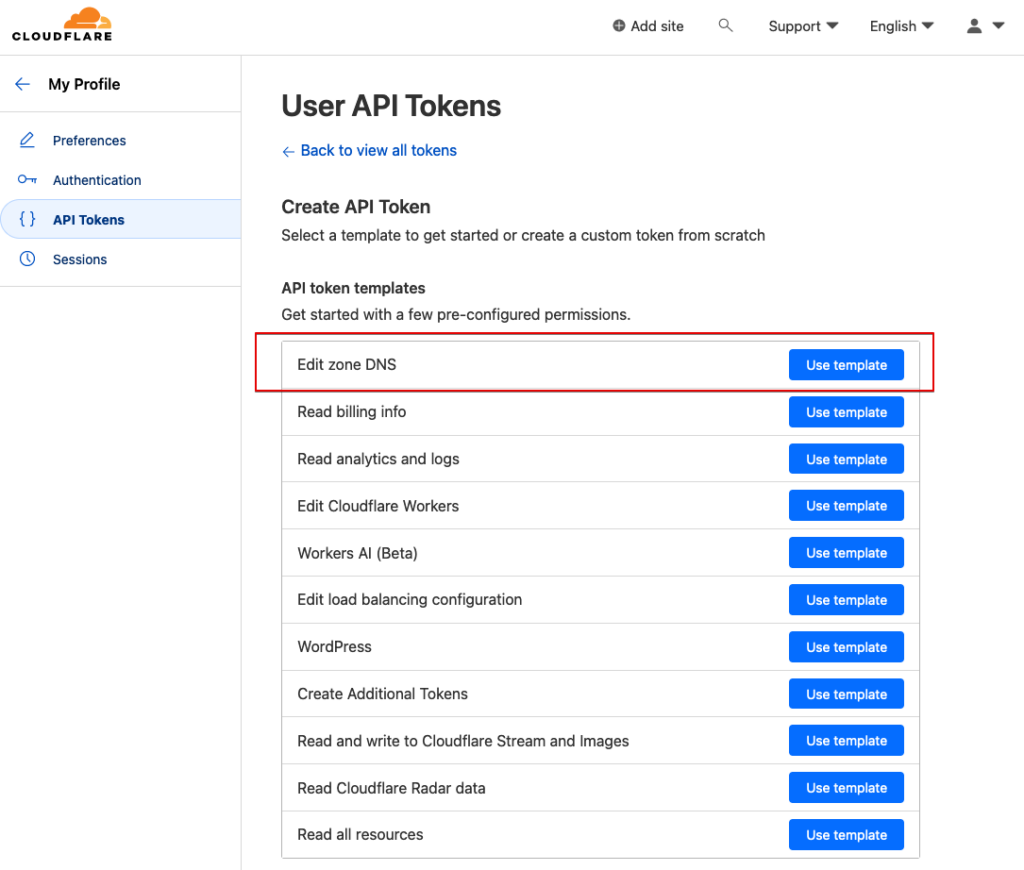Use template for Cloudflare Stream and Images

pos(846,741)
